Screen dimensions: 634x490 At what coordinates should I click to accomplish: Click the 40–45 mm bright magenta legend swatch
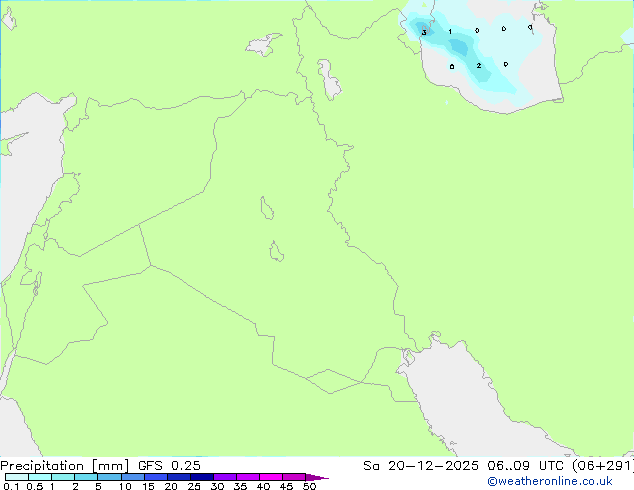pyautogui.click(x=271, y=477)
